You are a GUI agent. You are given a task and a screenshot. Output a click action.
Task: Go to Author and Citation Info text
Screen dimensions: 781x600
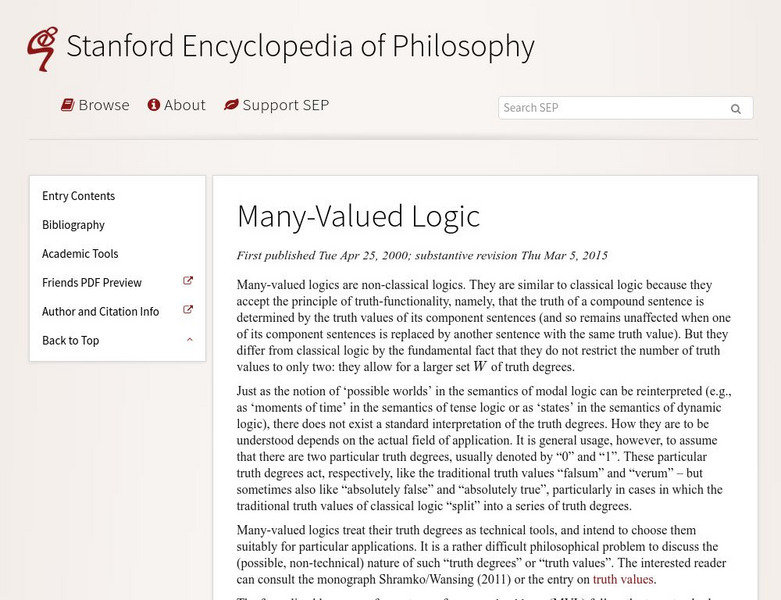click(x=100, y=312)
